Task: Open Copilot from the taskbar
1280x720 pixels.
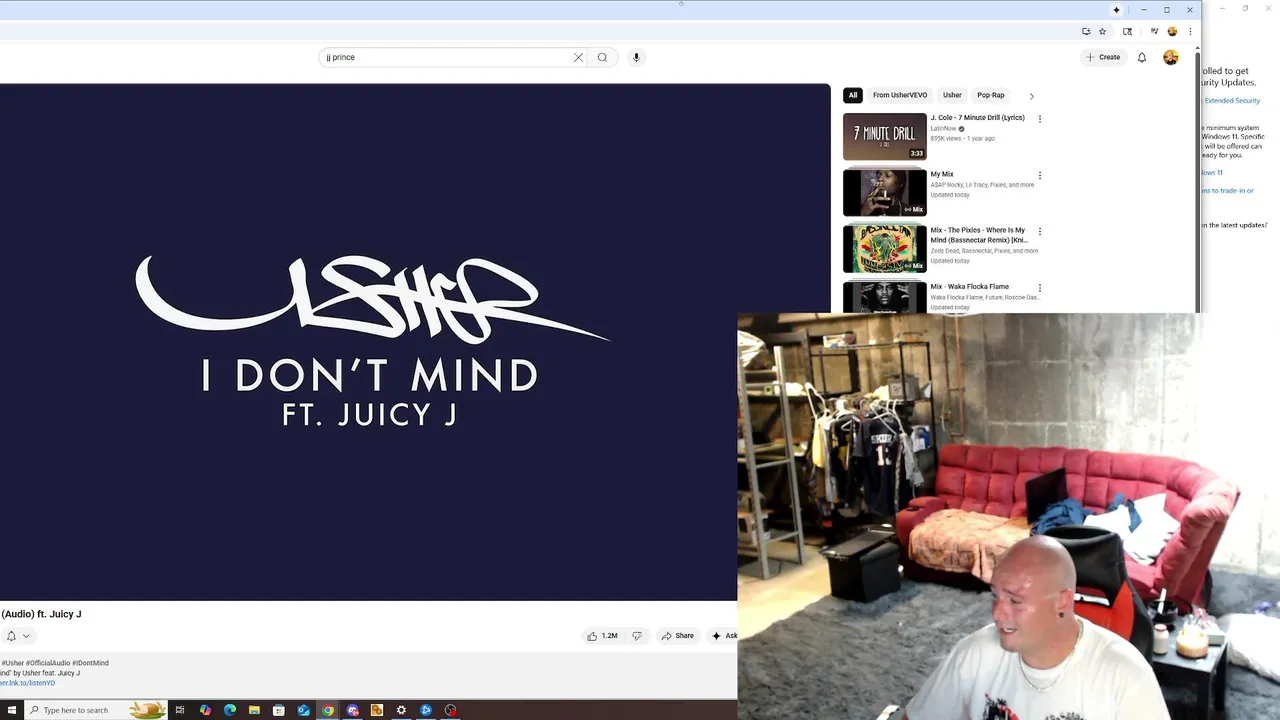Action: tap(205, 710)
